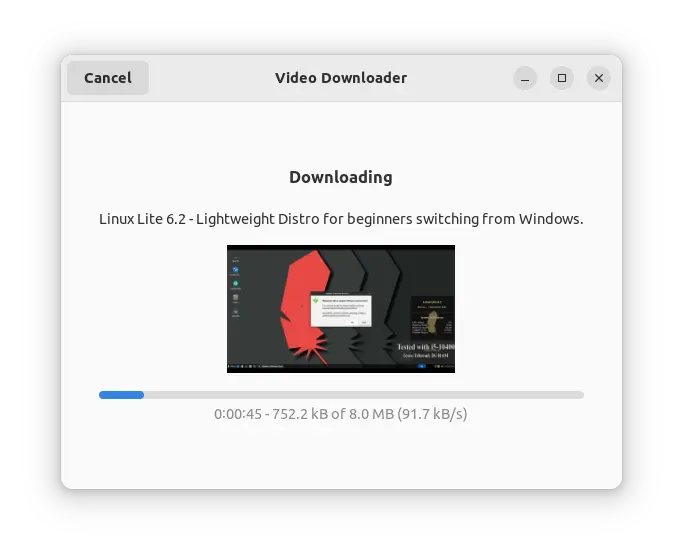Click the red feather logo in thumbnail
This screenshot has width=683, height=556.
point(305,305)
